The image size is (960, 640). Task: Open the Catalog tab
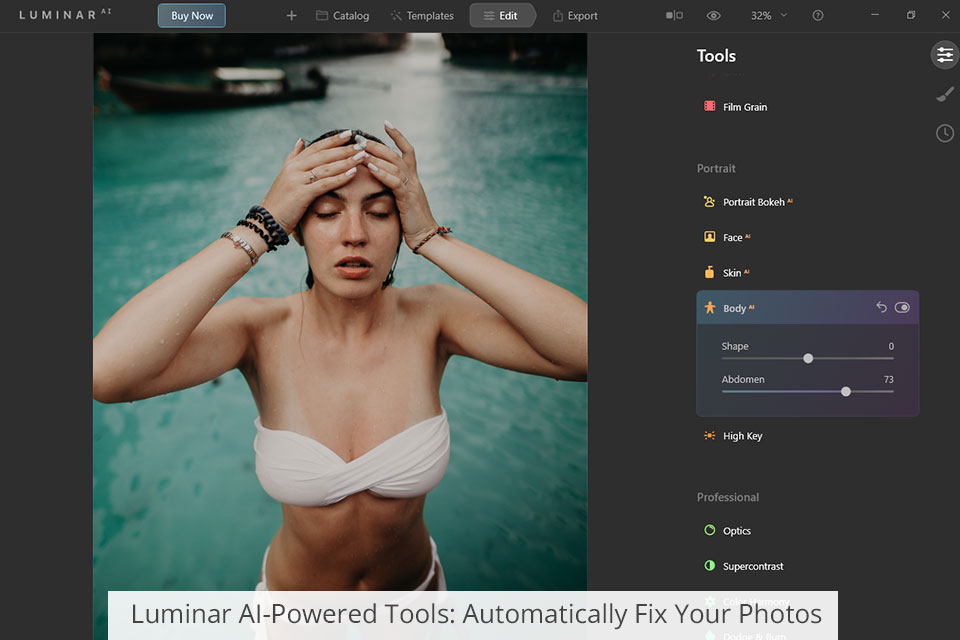tap(342, 16)
